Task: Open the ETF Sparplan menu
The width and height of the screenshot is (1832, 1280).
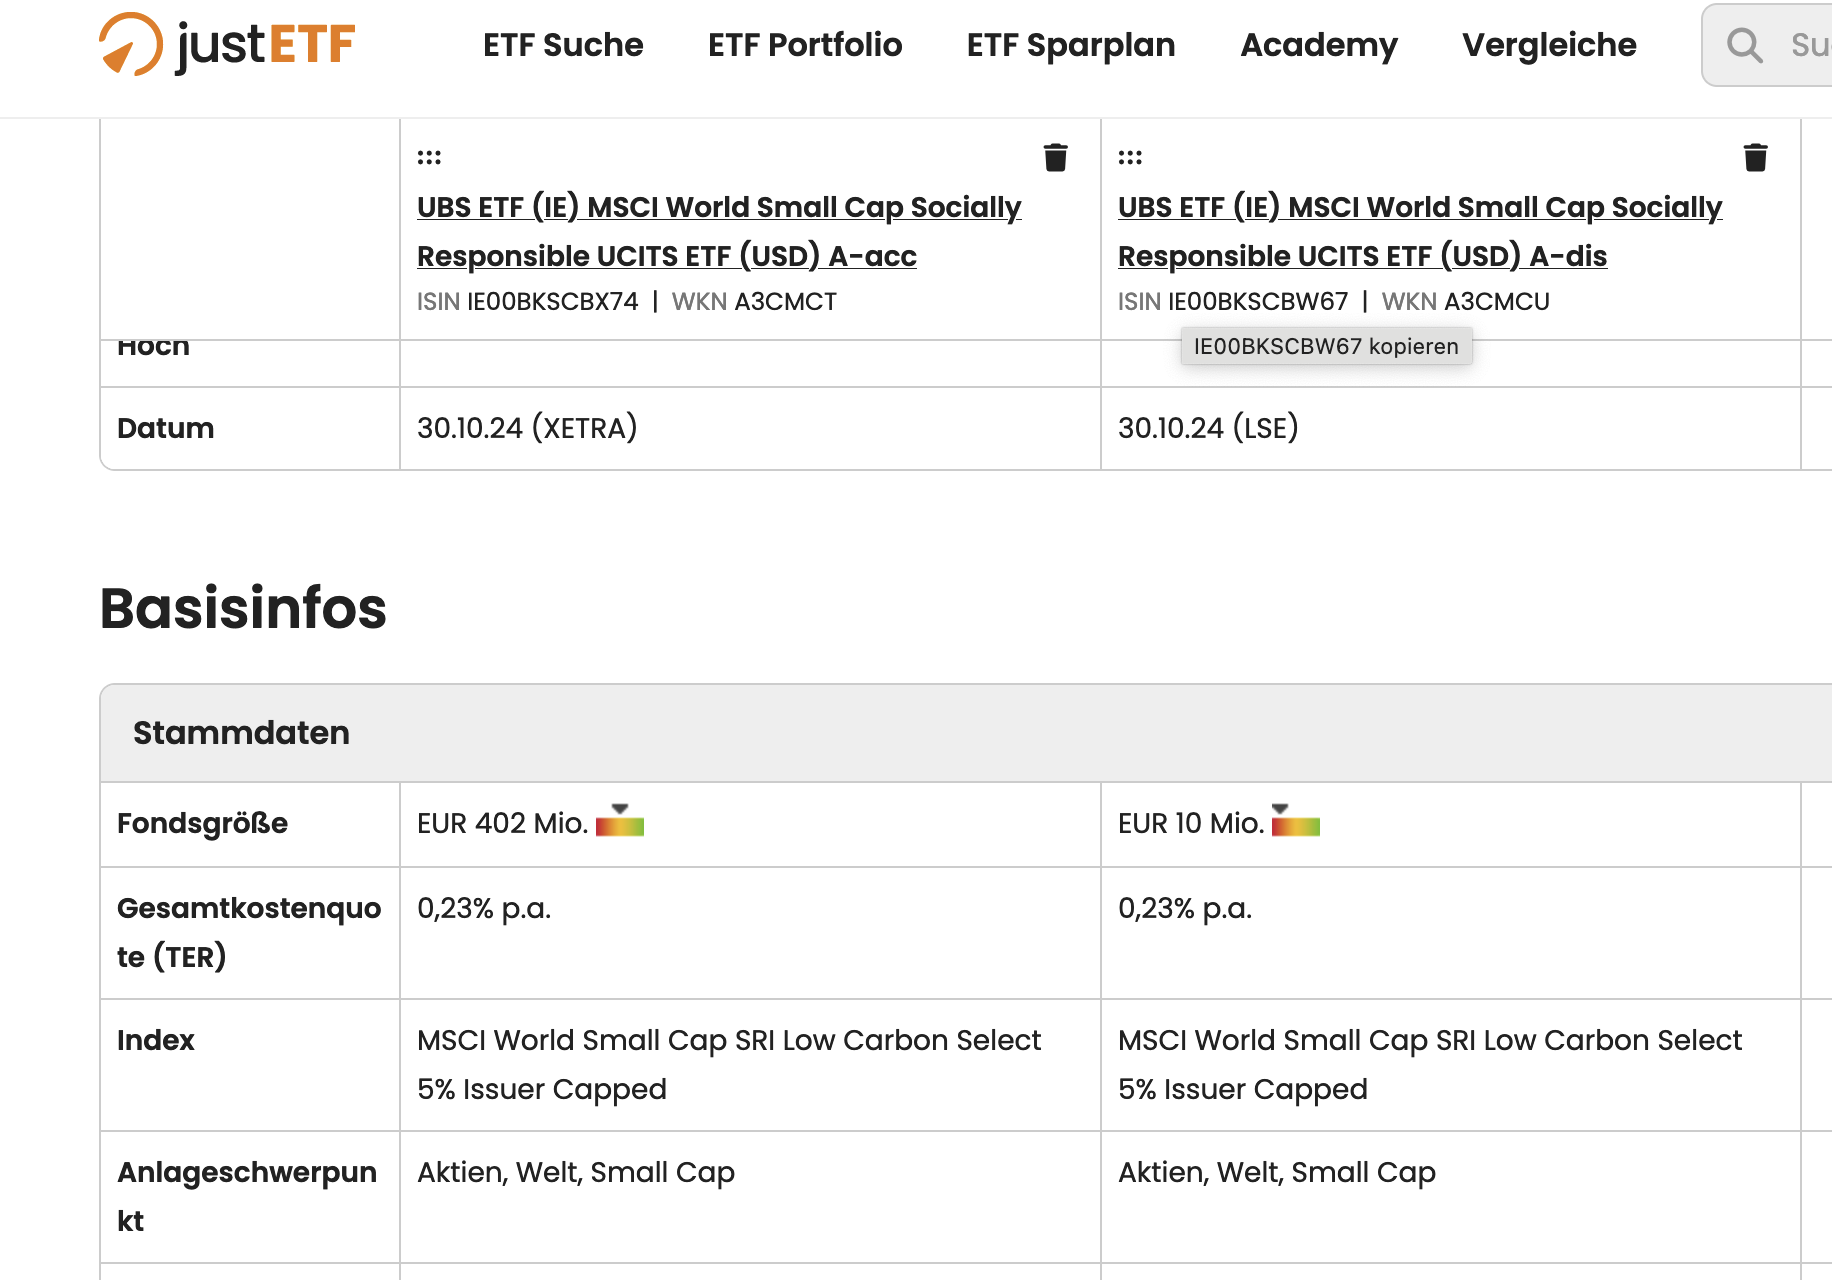Action: [x=1071, y=45]
